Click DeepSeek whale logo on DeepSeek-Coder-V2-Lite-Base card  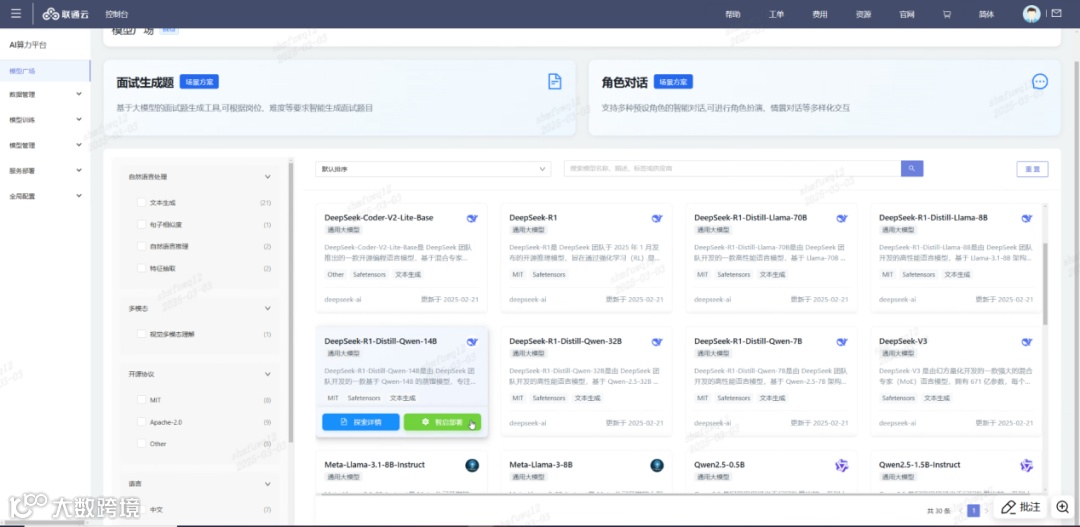coord(472,218)
